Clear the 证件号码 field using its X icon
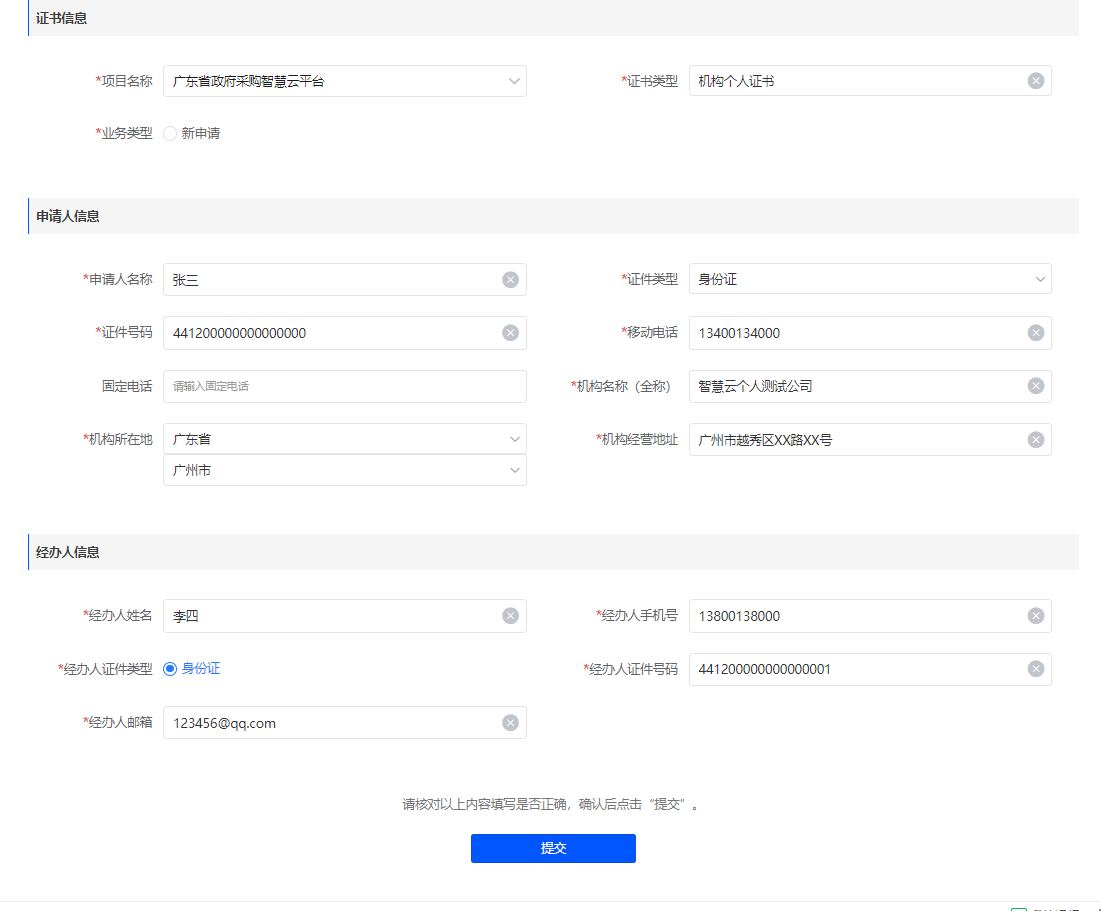The height and width of the screenshot is (911, 1101). 510,333
